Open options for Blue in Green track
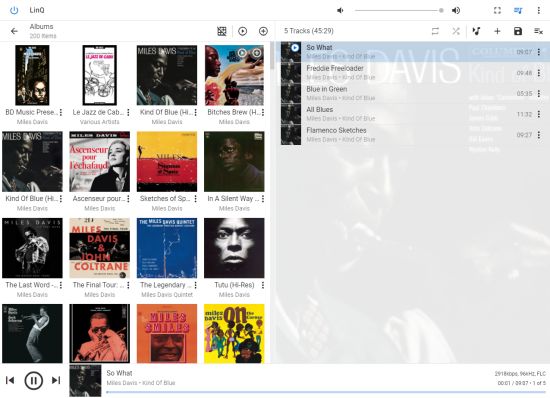The width and height of the screenshot is (550, 398). 539,94
